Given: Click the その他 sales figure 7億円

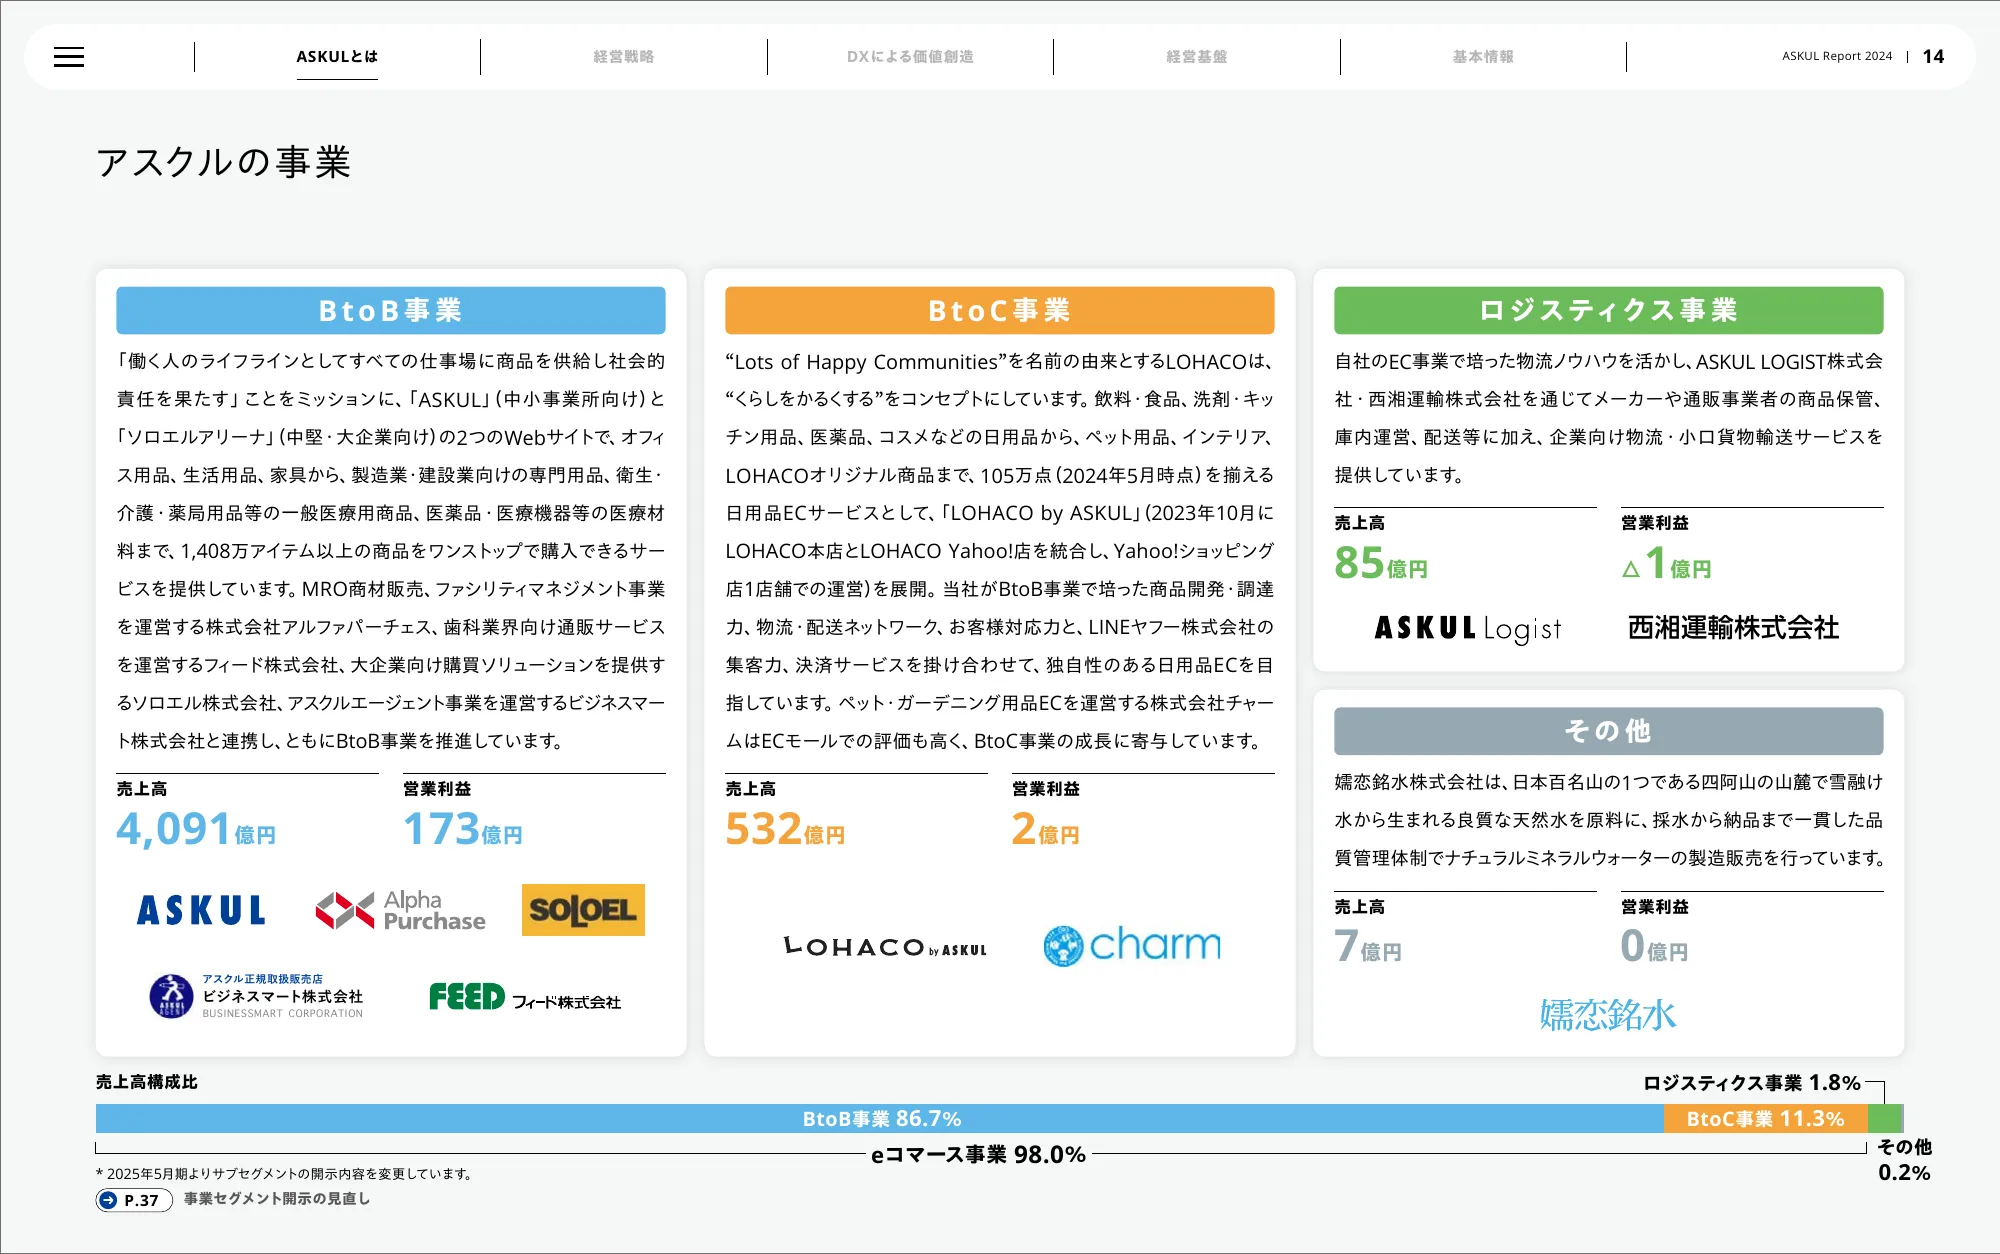Looking at the screenshot, I should point(1368,947).
